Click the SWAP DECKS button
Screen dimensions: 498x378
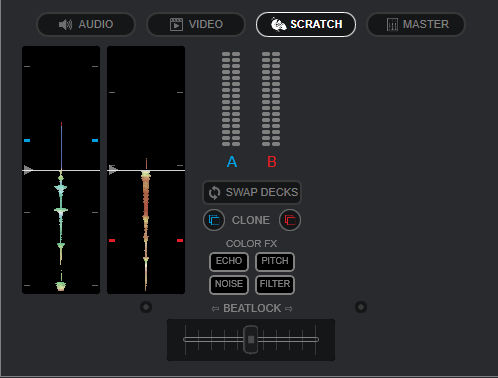pos(252,192)
